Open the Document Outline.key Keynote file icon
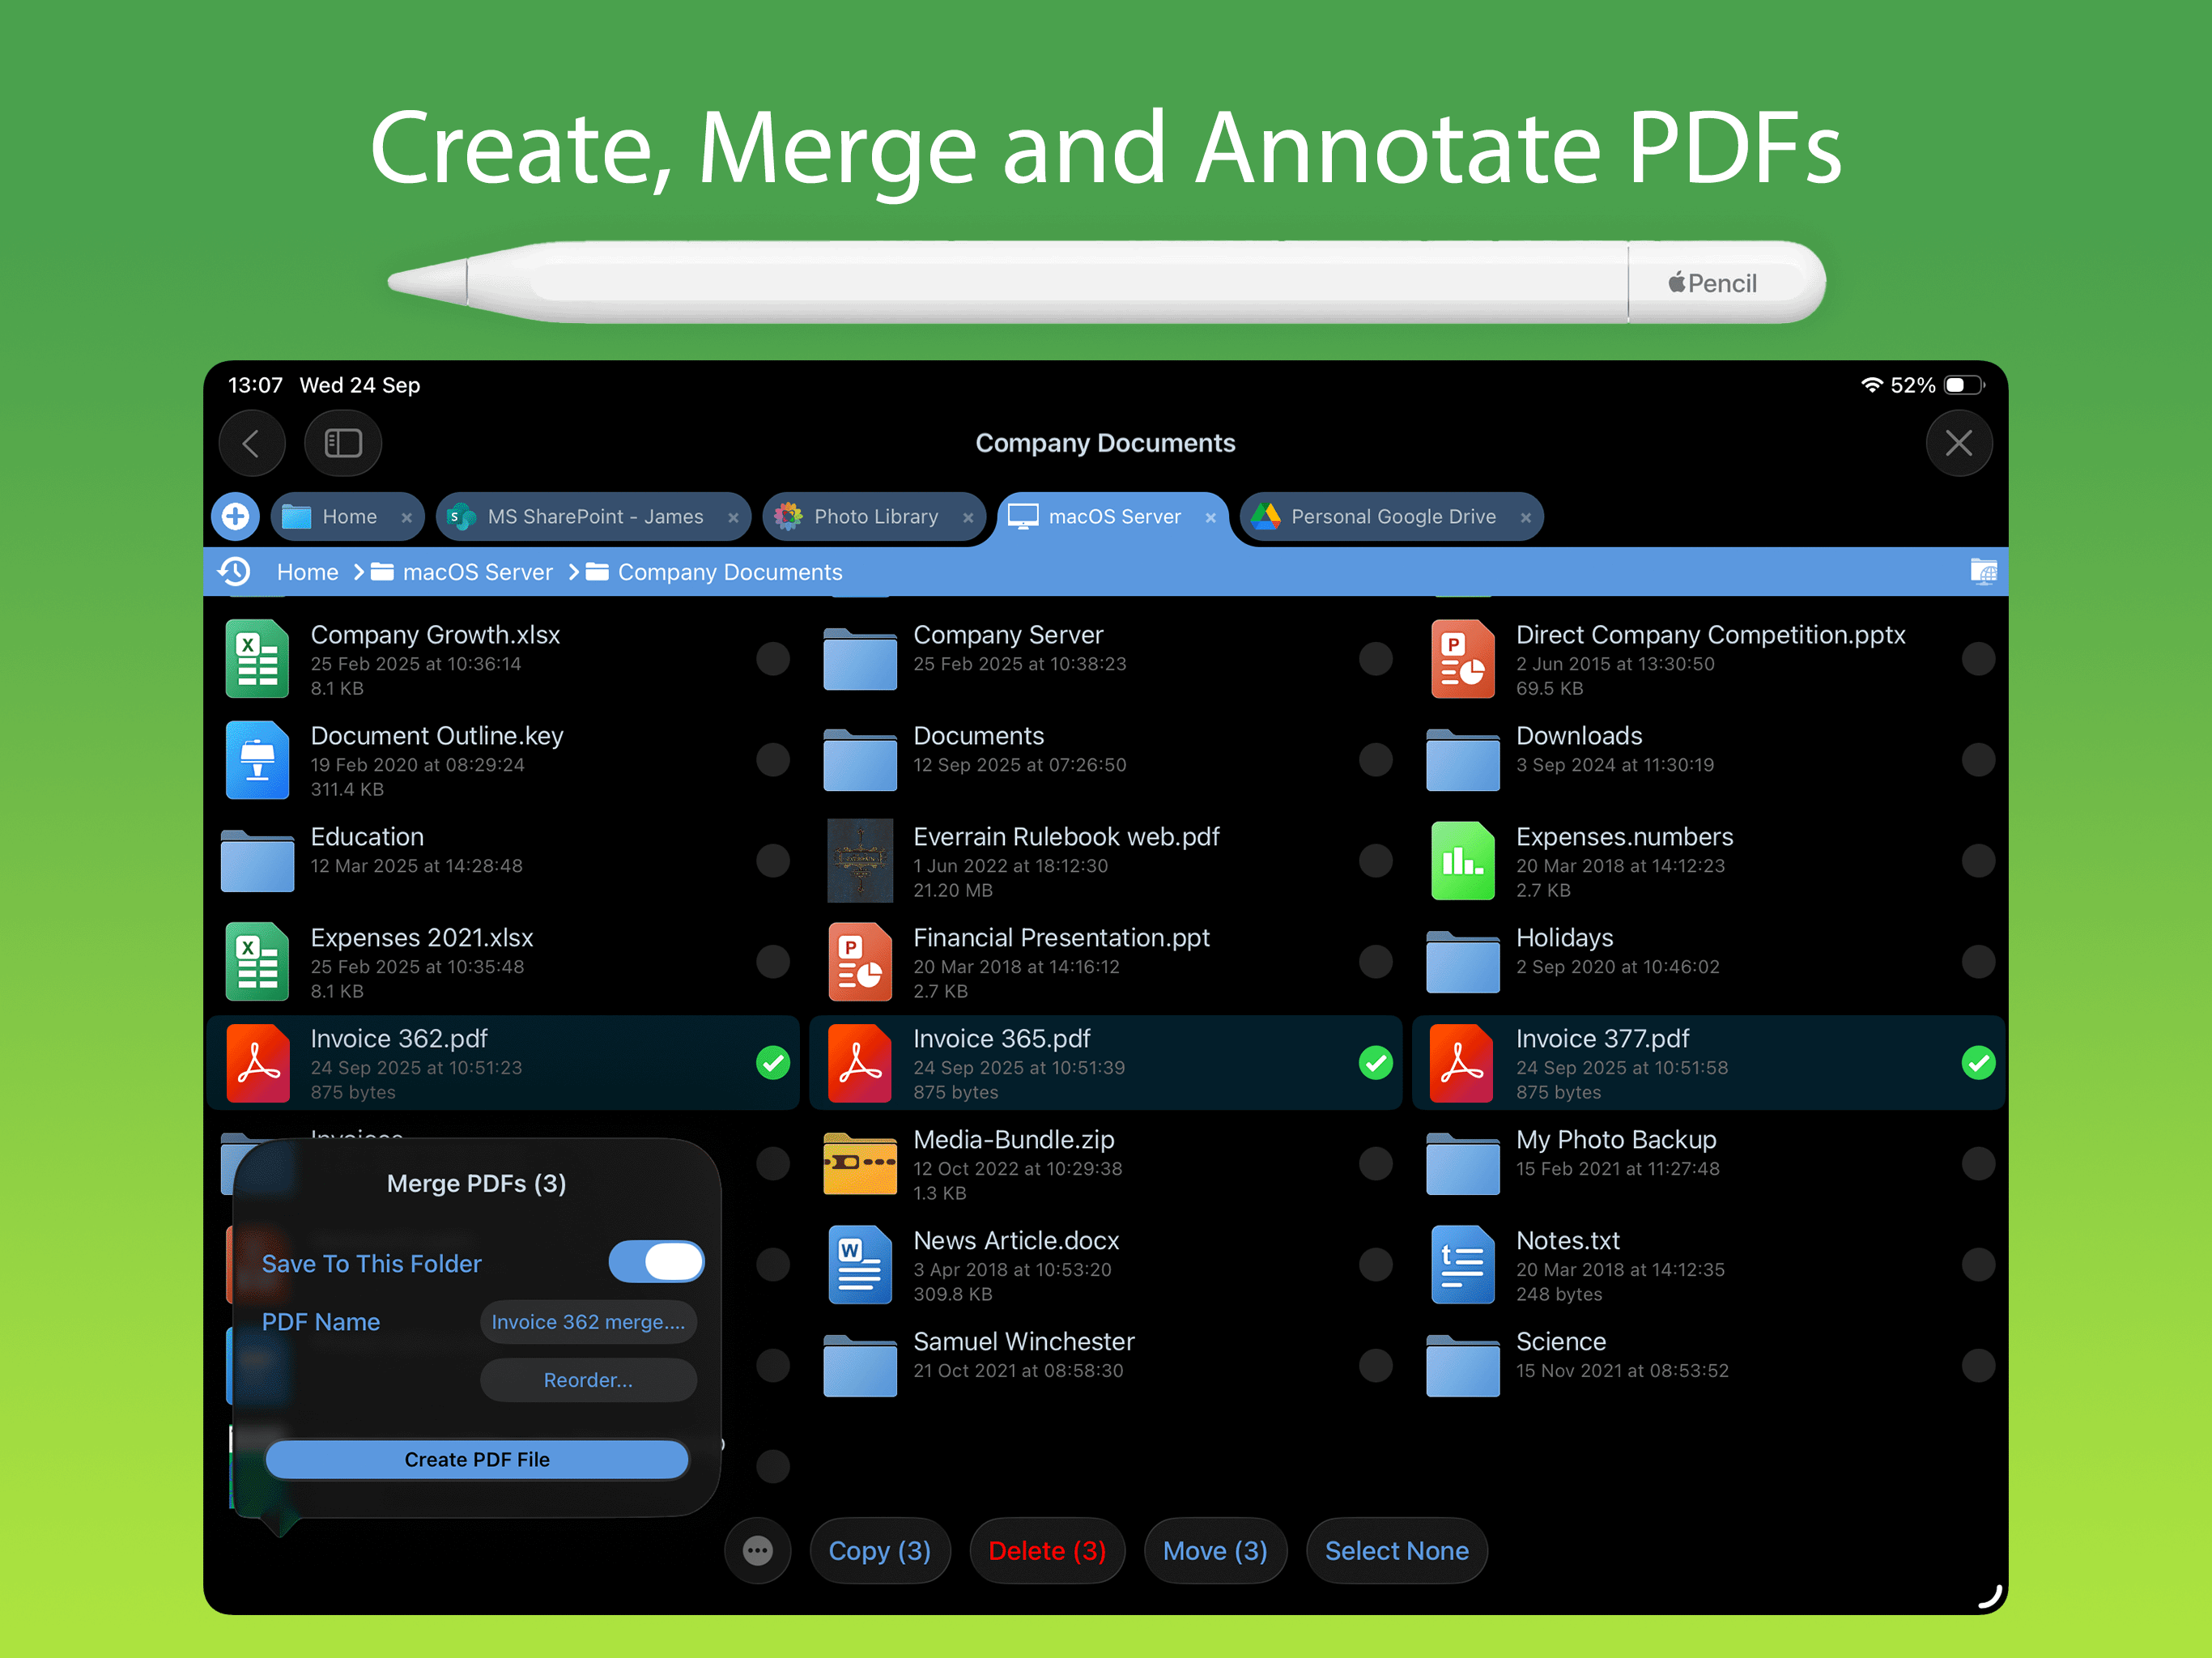Screen dimensions: 2212x1658 pos(257,760)
